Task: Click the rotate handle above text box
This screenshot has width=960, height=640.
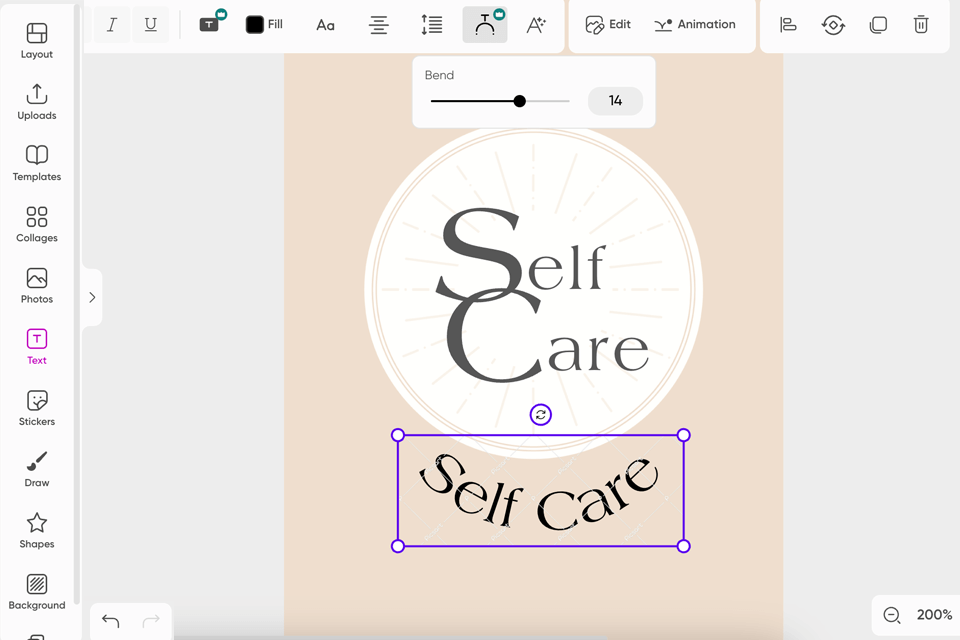Action: [541, 415]
